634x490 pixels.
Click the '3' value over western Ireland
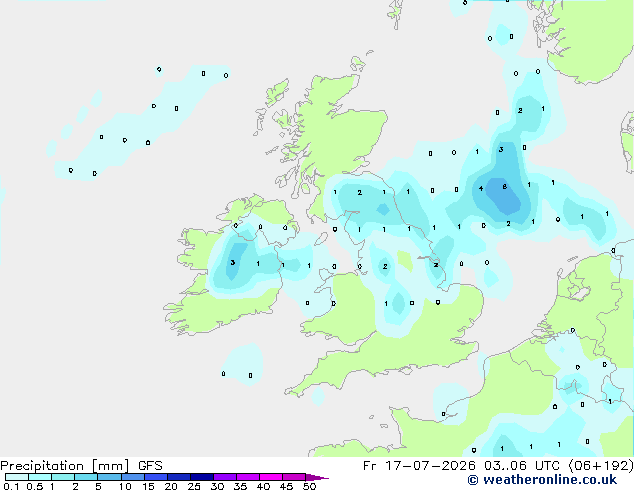coord(232,262)
